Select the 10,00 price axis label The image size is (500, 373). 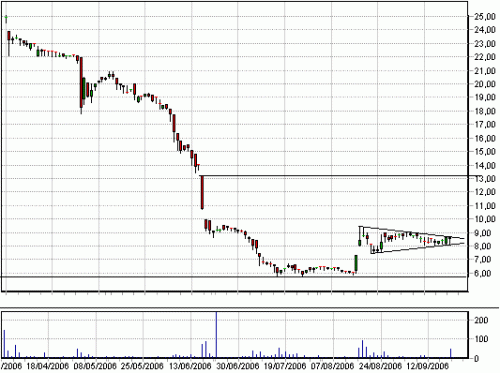point(485,219)
